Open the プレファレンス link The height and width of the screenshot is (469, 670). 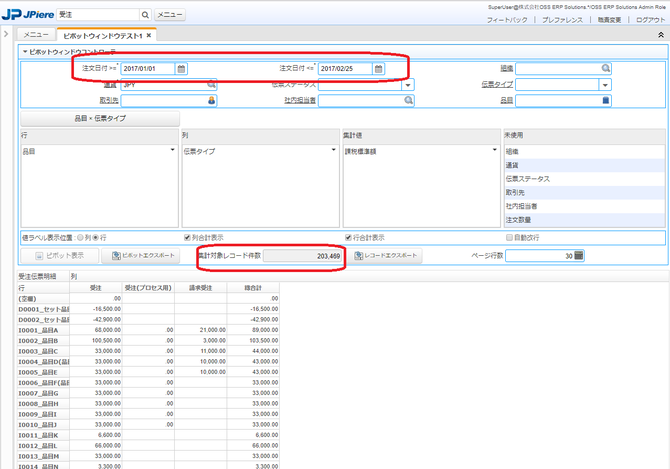(x=562, y=20)
